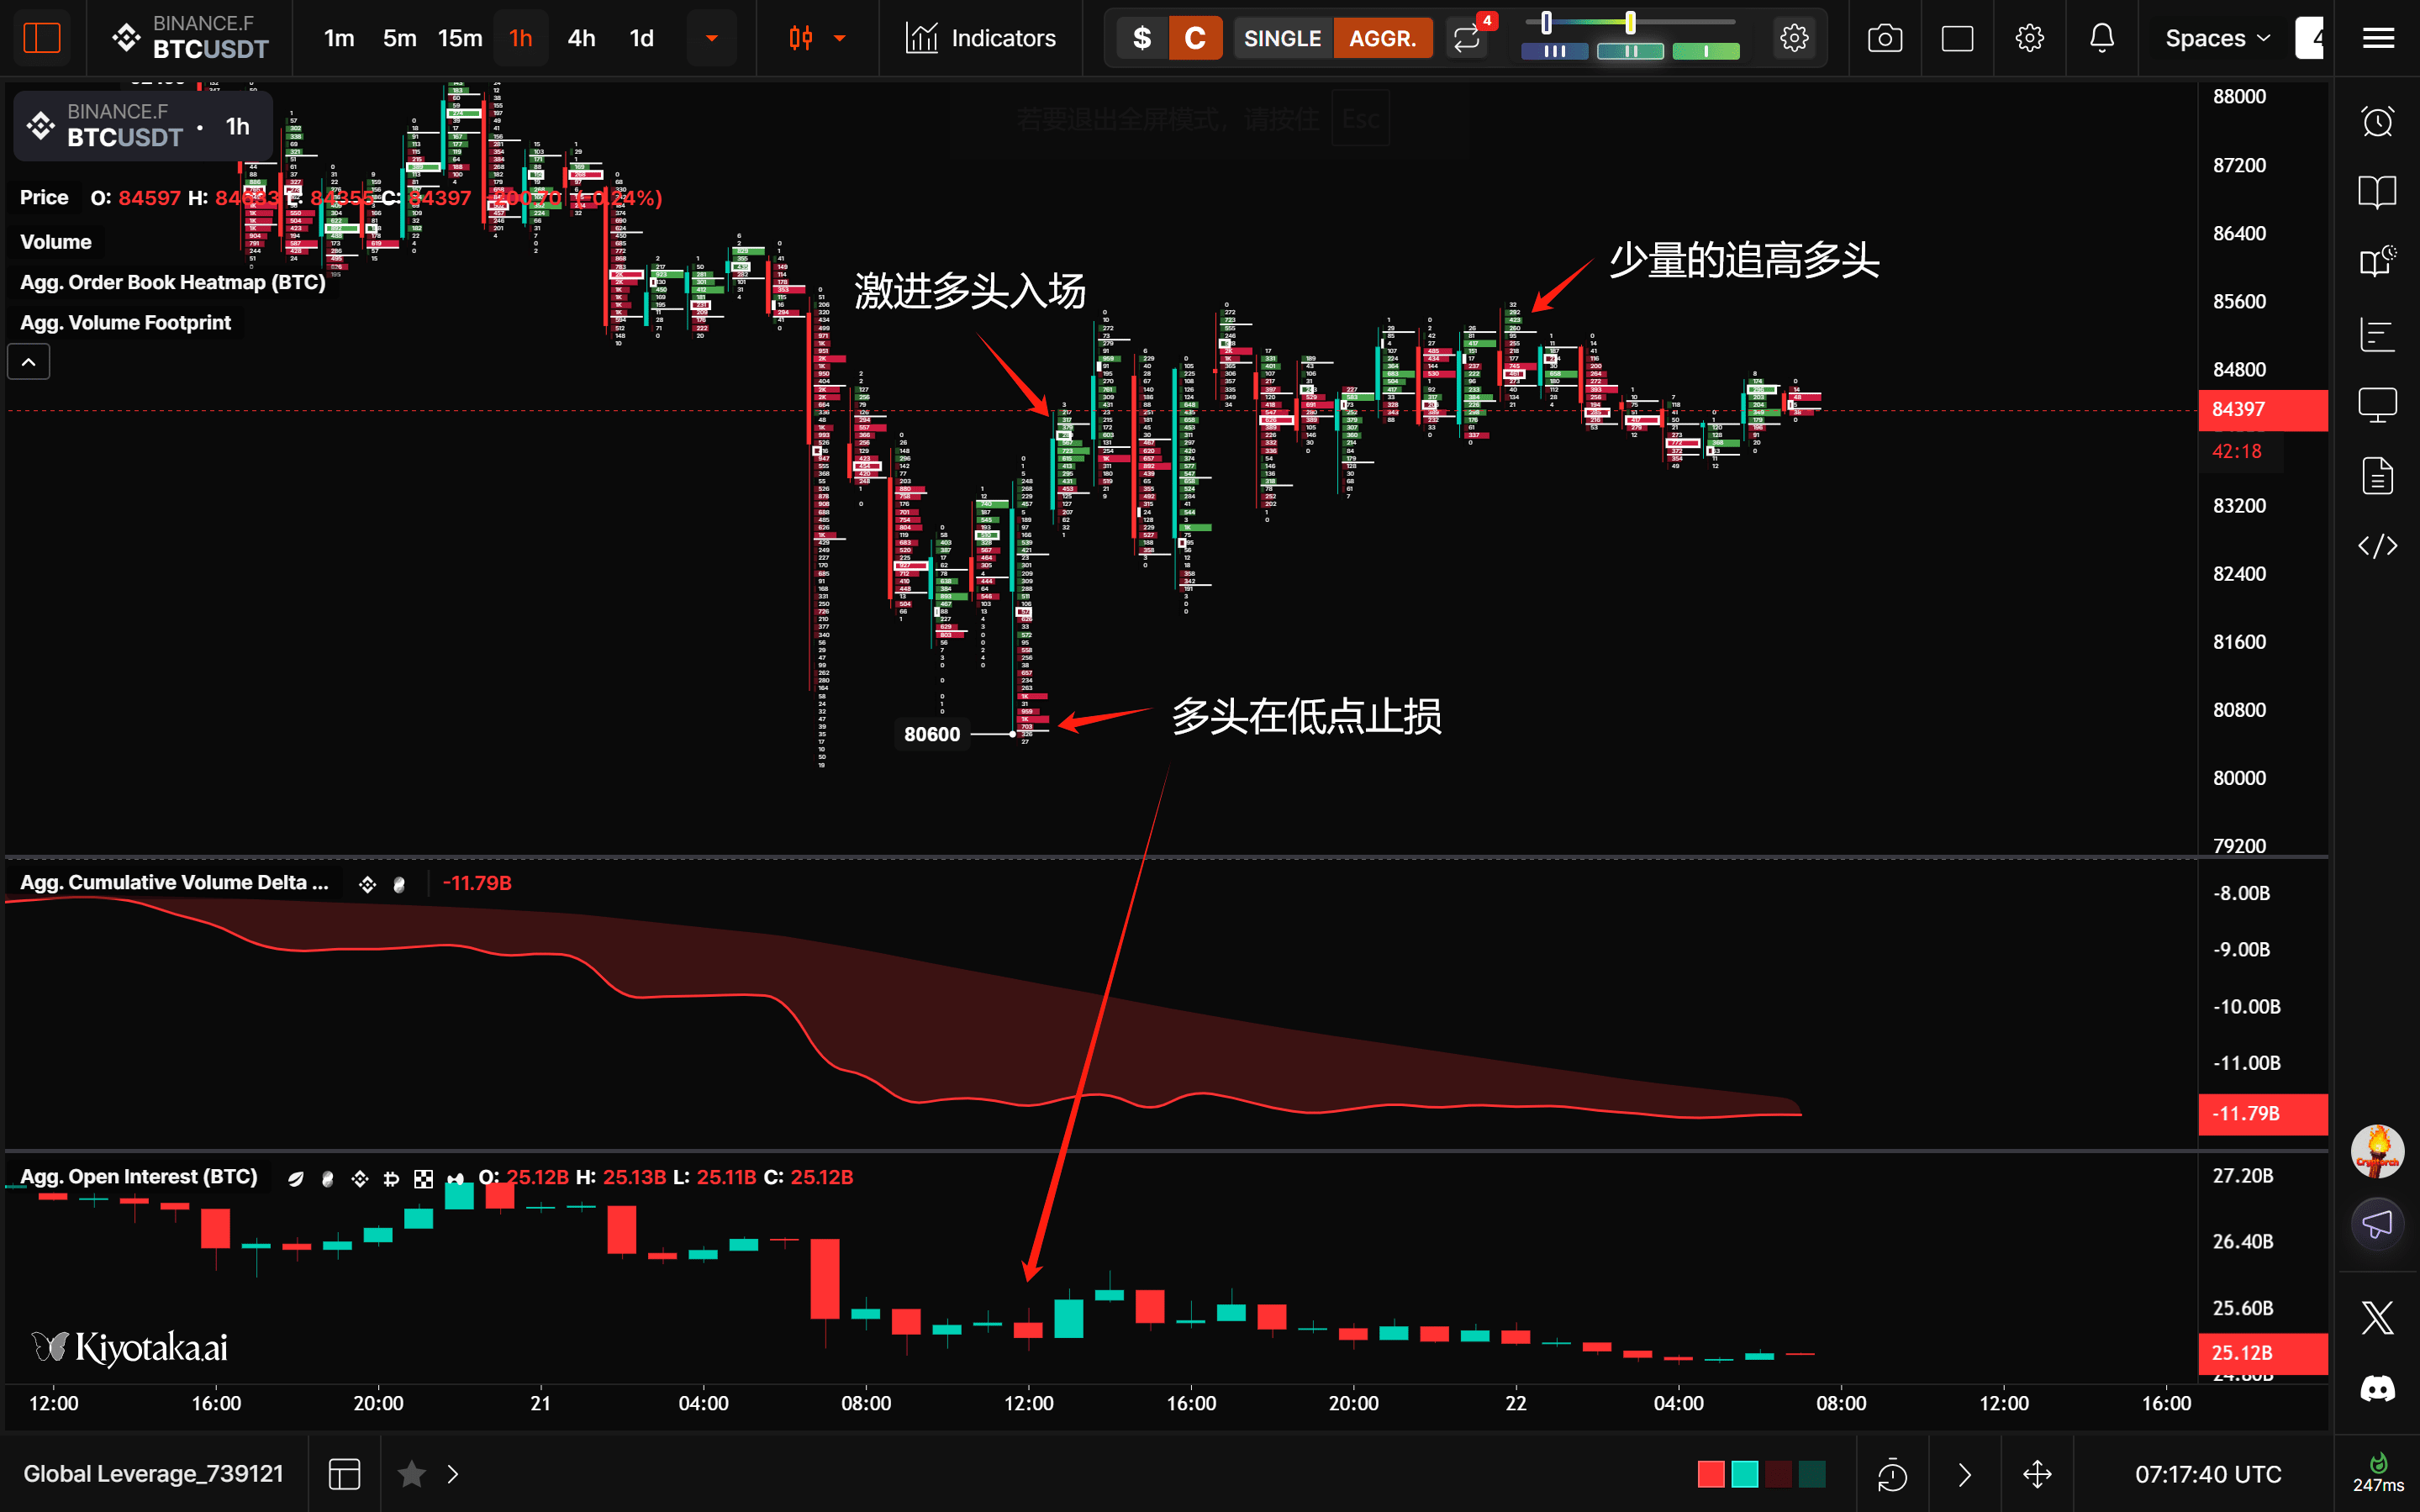Switch to the 15m timeframe
This screenshot has height=1512, width=2420.
click(460, 39)
